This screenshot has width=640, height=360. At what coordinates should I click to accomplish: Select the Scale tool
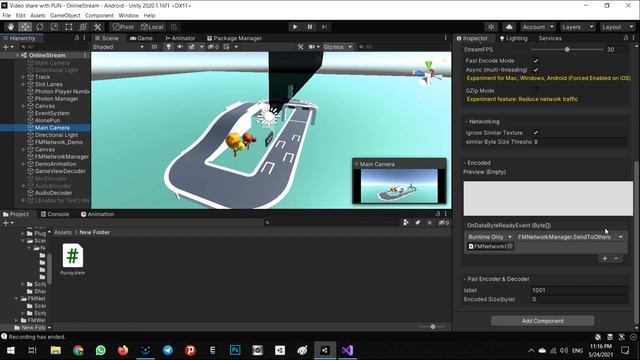pos(54,27)
